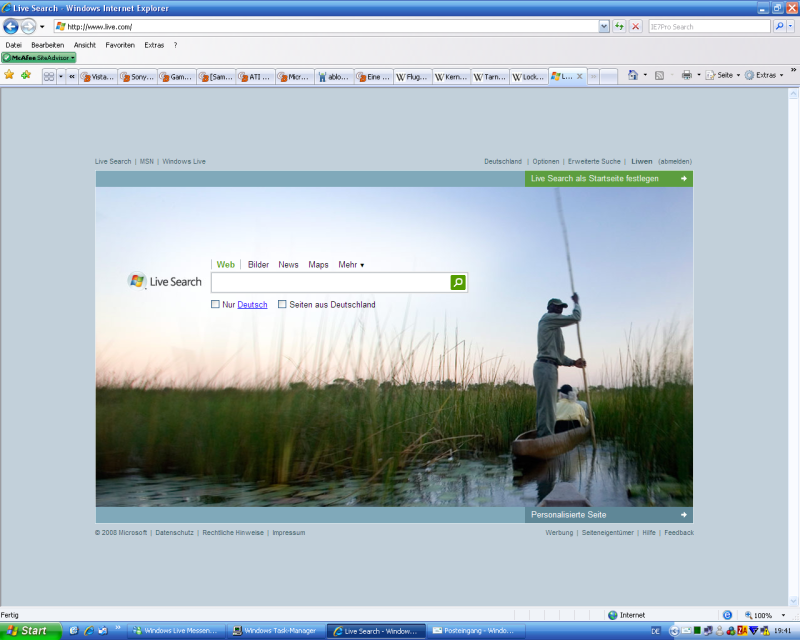The width and height of the screenshot is (800, 640).
Task: Open Windows Task-Manager from the taskbar
Action: pos(276,631)
